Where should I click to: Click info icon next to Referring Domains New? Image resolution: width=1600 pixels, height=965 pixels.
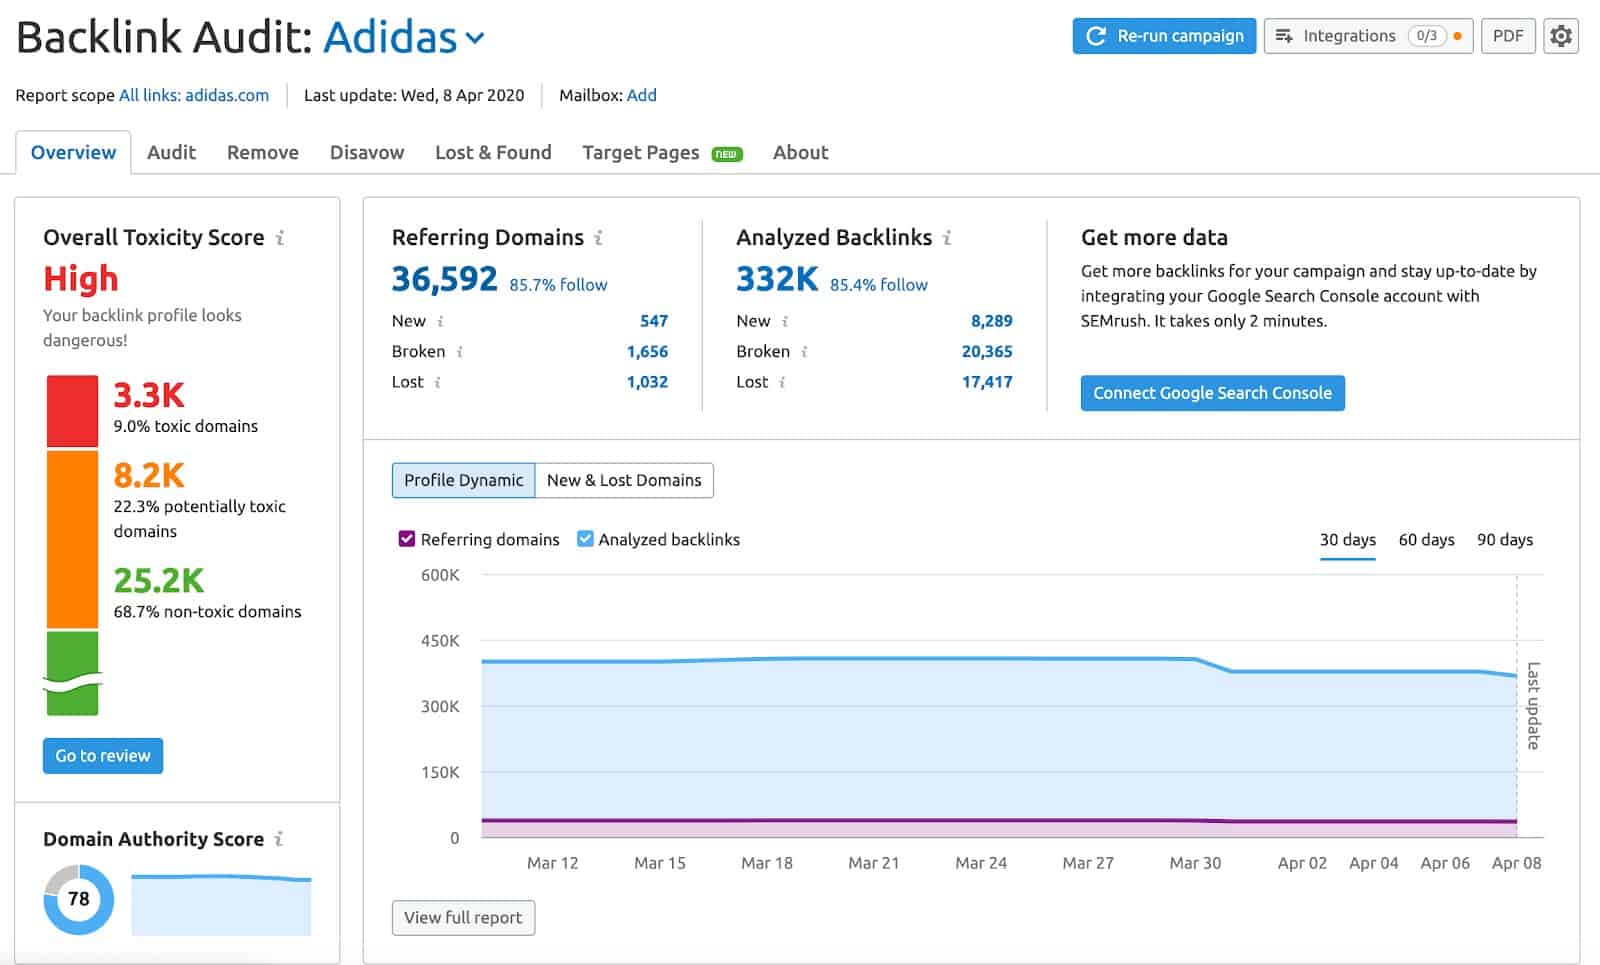(440, 321)
